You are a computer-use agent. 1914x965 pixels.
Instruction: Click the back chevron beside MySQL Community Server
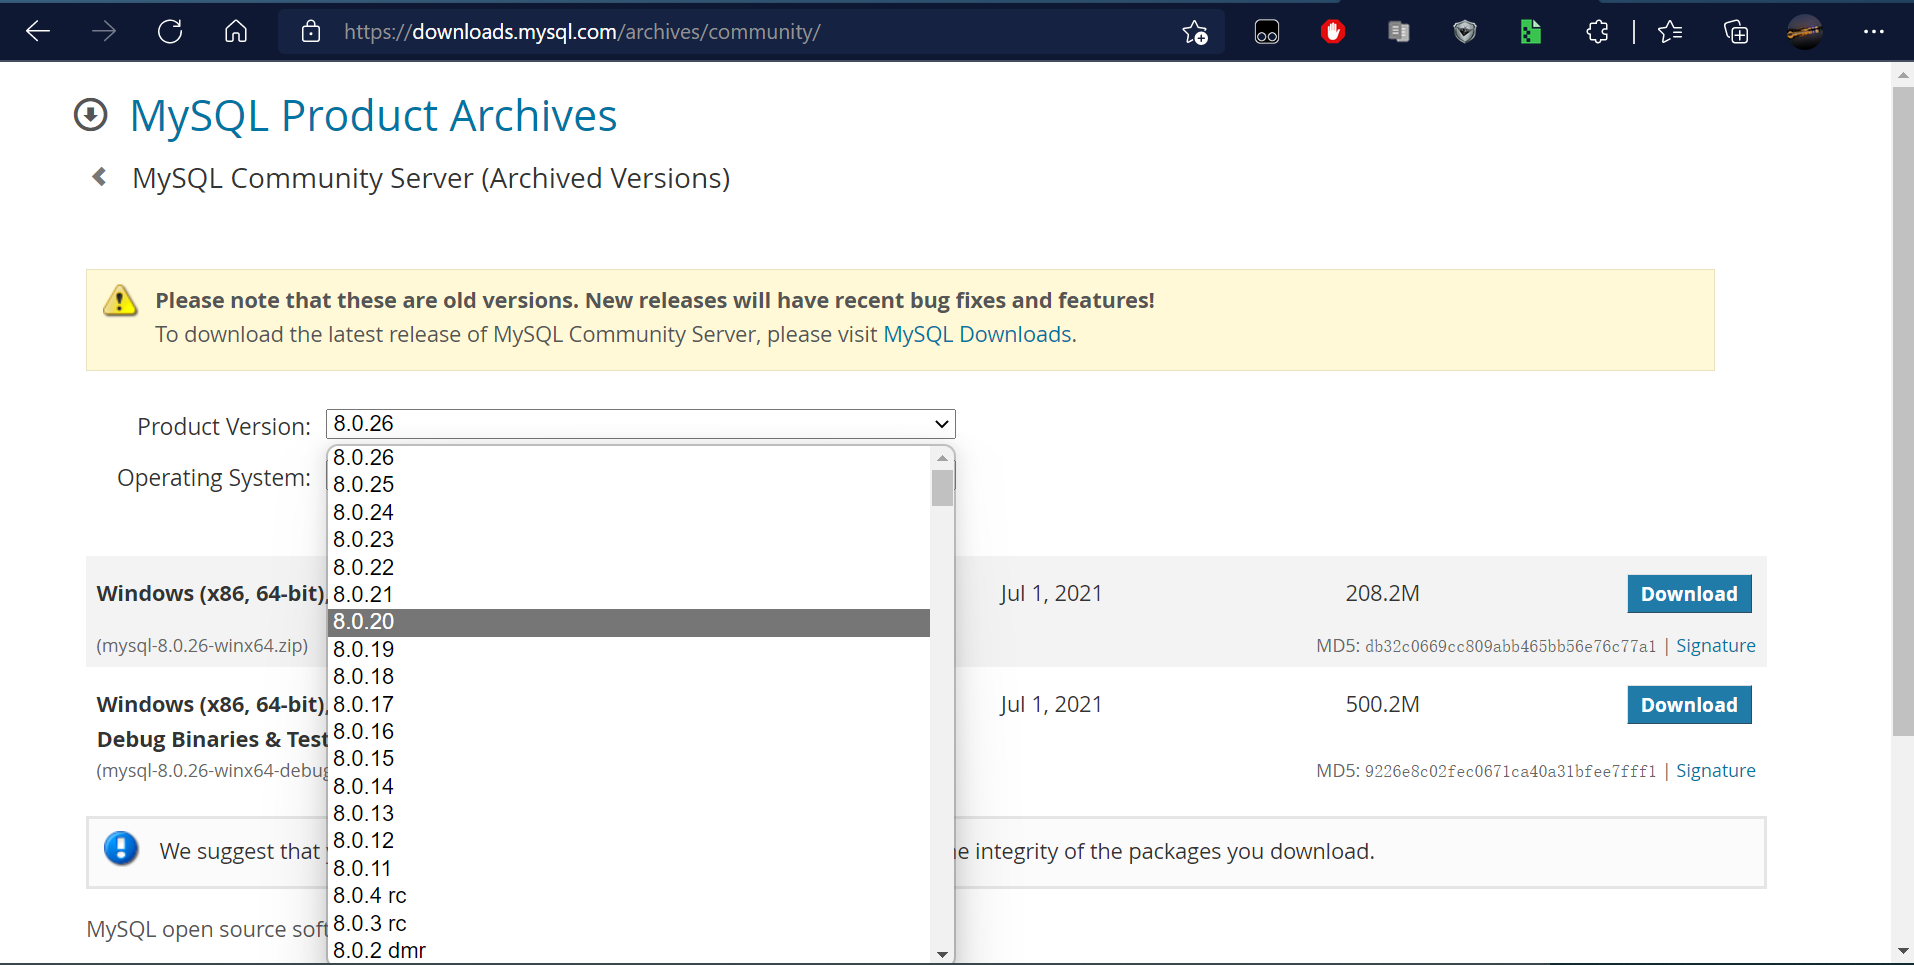coord(99,177)
